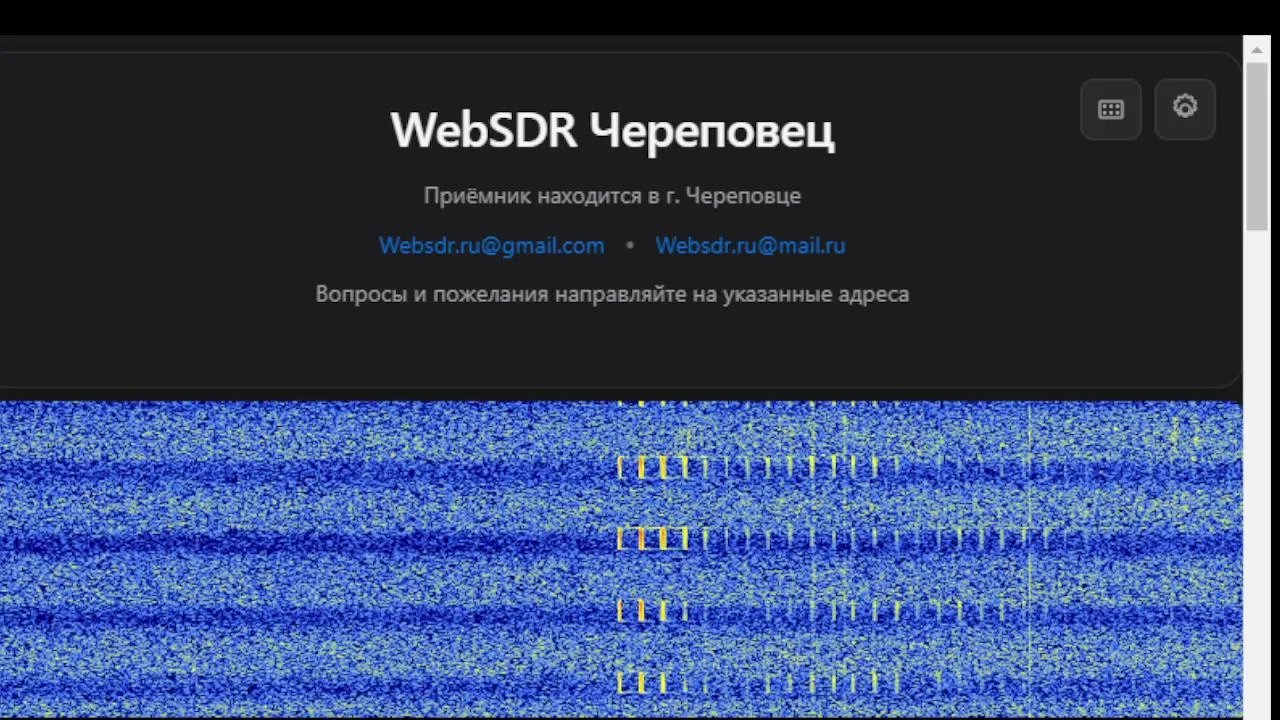Open the keyboard shortcuts button
1280x720 pixels.
pyautogui.click(x=1111, y=109)
